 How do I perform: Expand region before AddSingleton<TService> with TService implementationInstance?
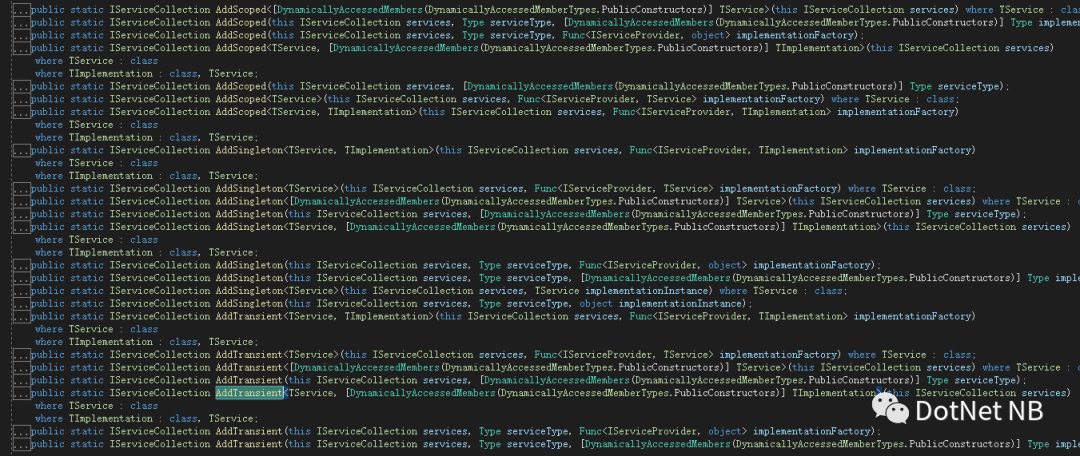coord(21,291)
